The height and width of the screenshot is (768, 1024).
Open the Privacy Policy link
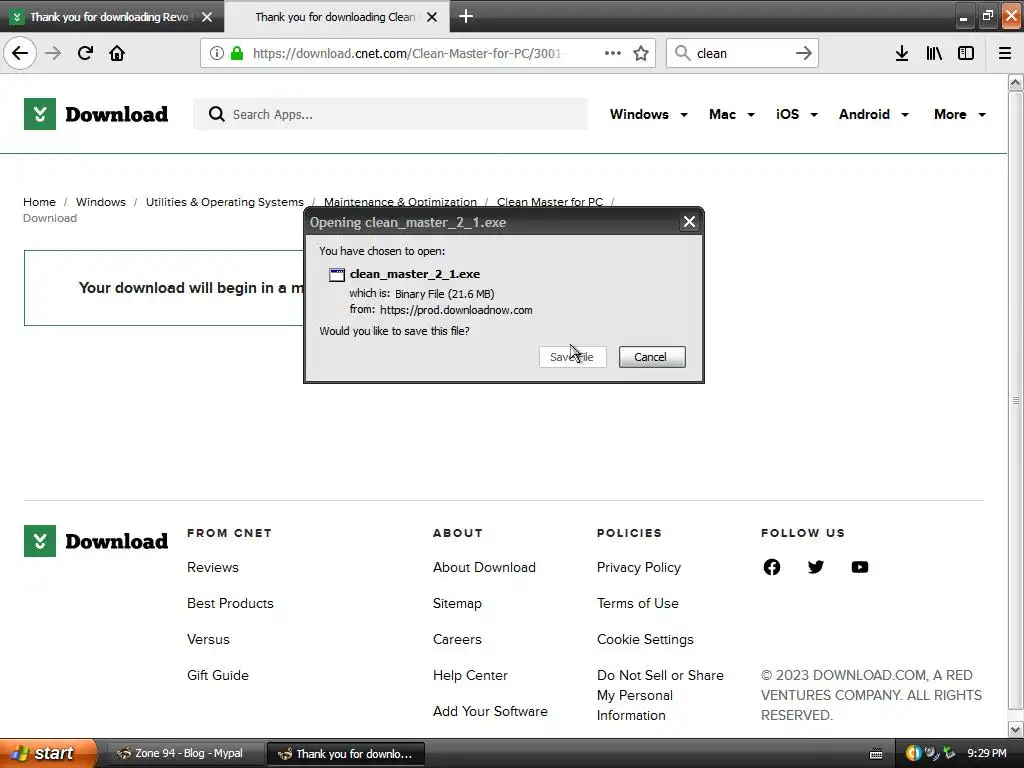[639, 568]
